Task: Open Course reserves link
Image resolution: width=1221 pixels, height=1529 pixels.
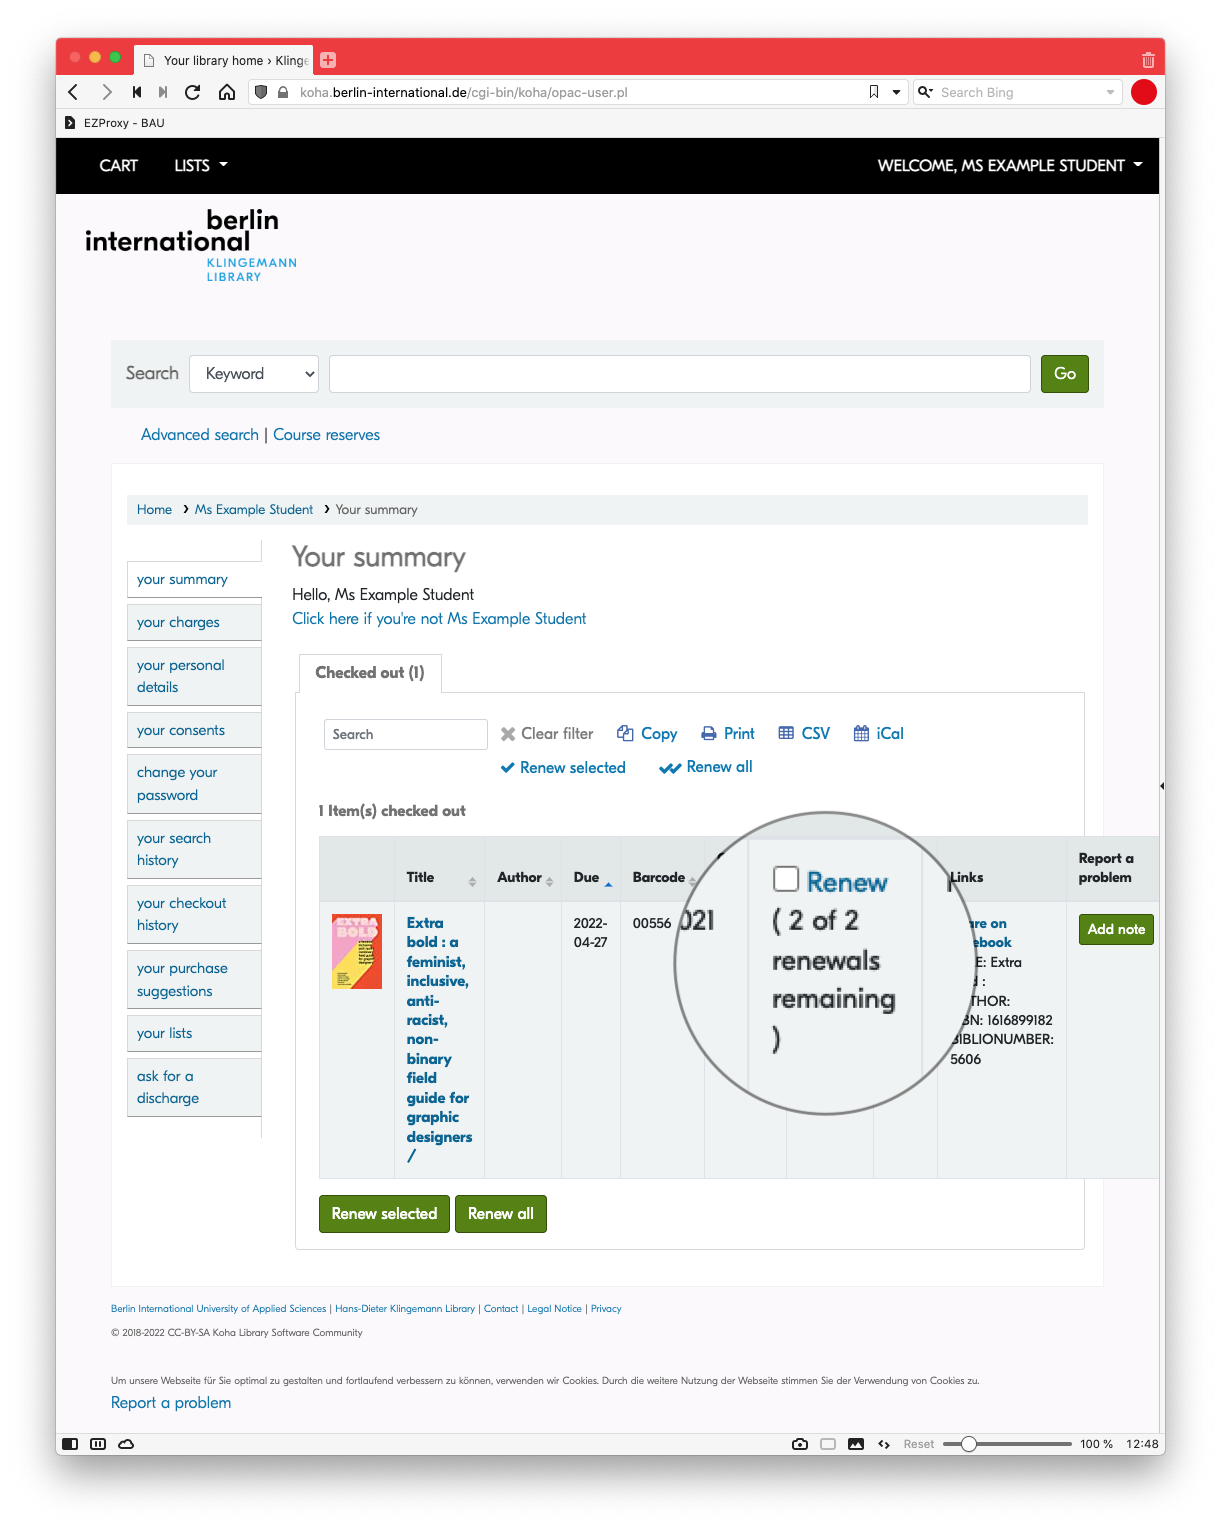Action: pyautogui.click(x=327, y=435)
